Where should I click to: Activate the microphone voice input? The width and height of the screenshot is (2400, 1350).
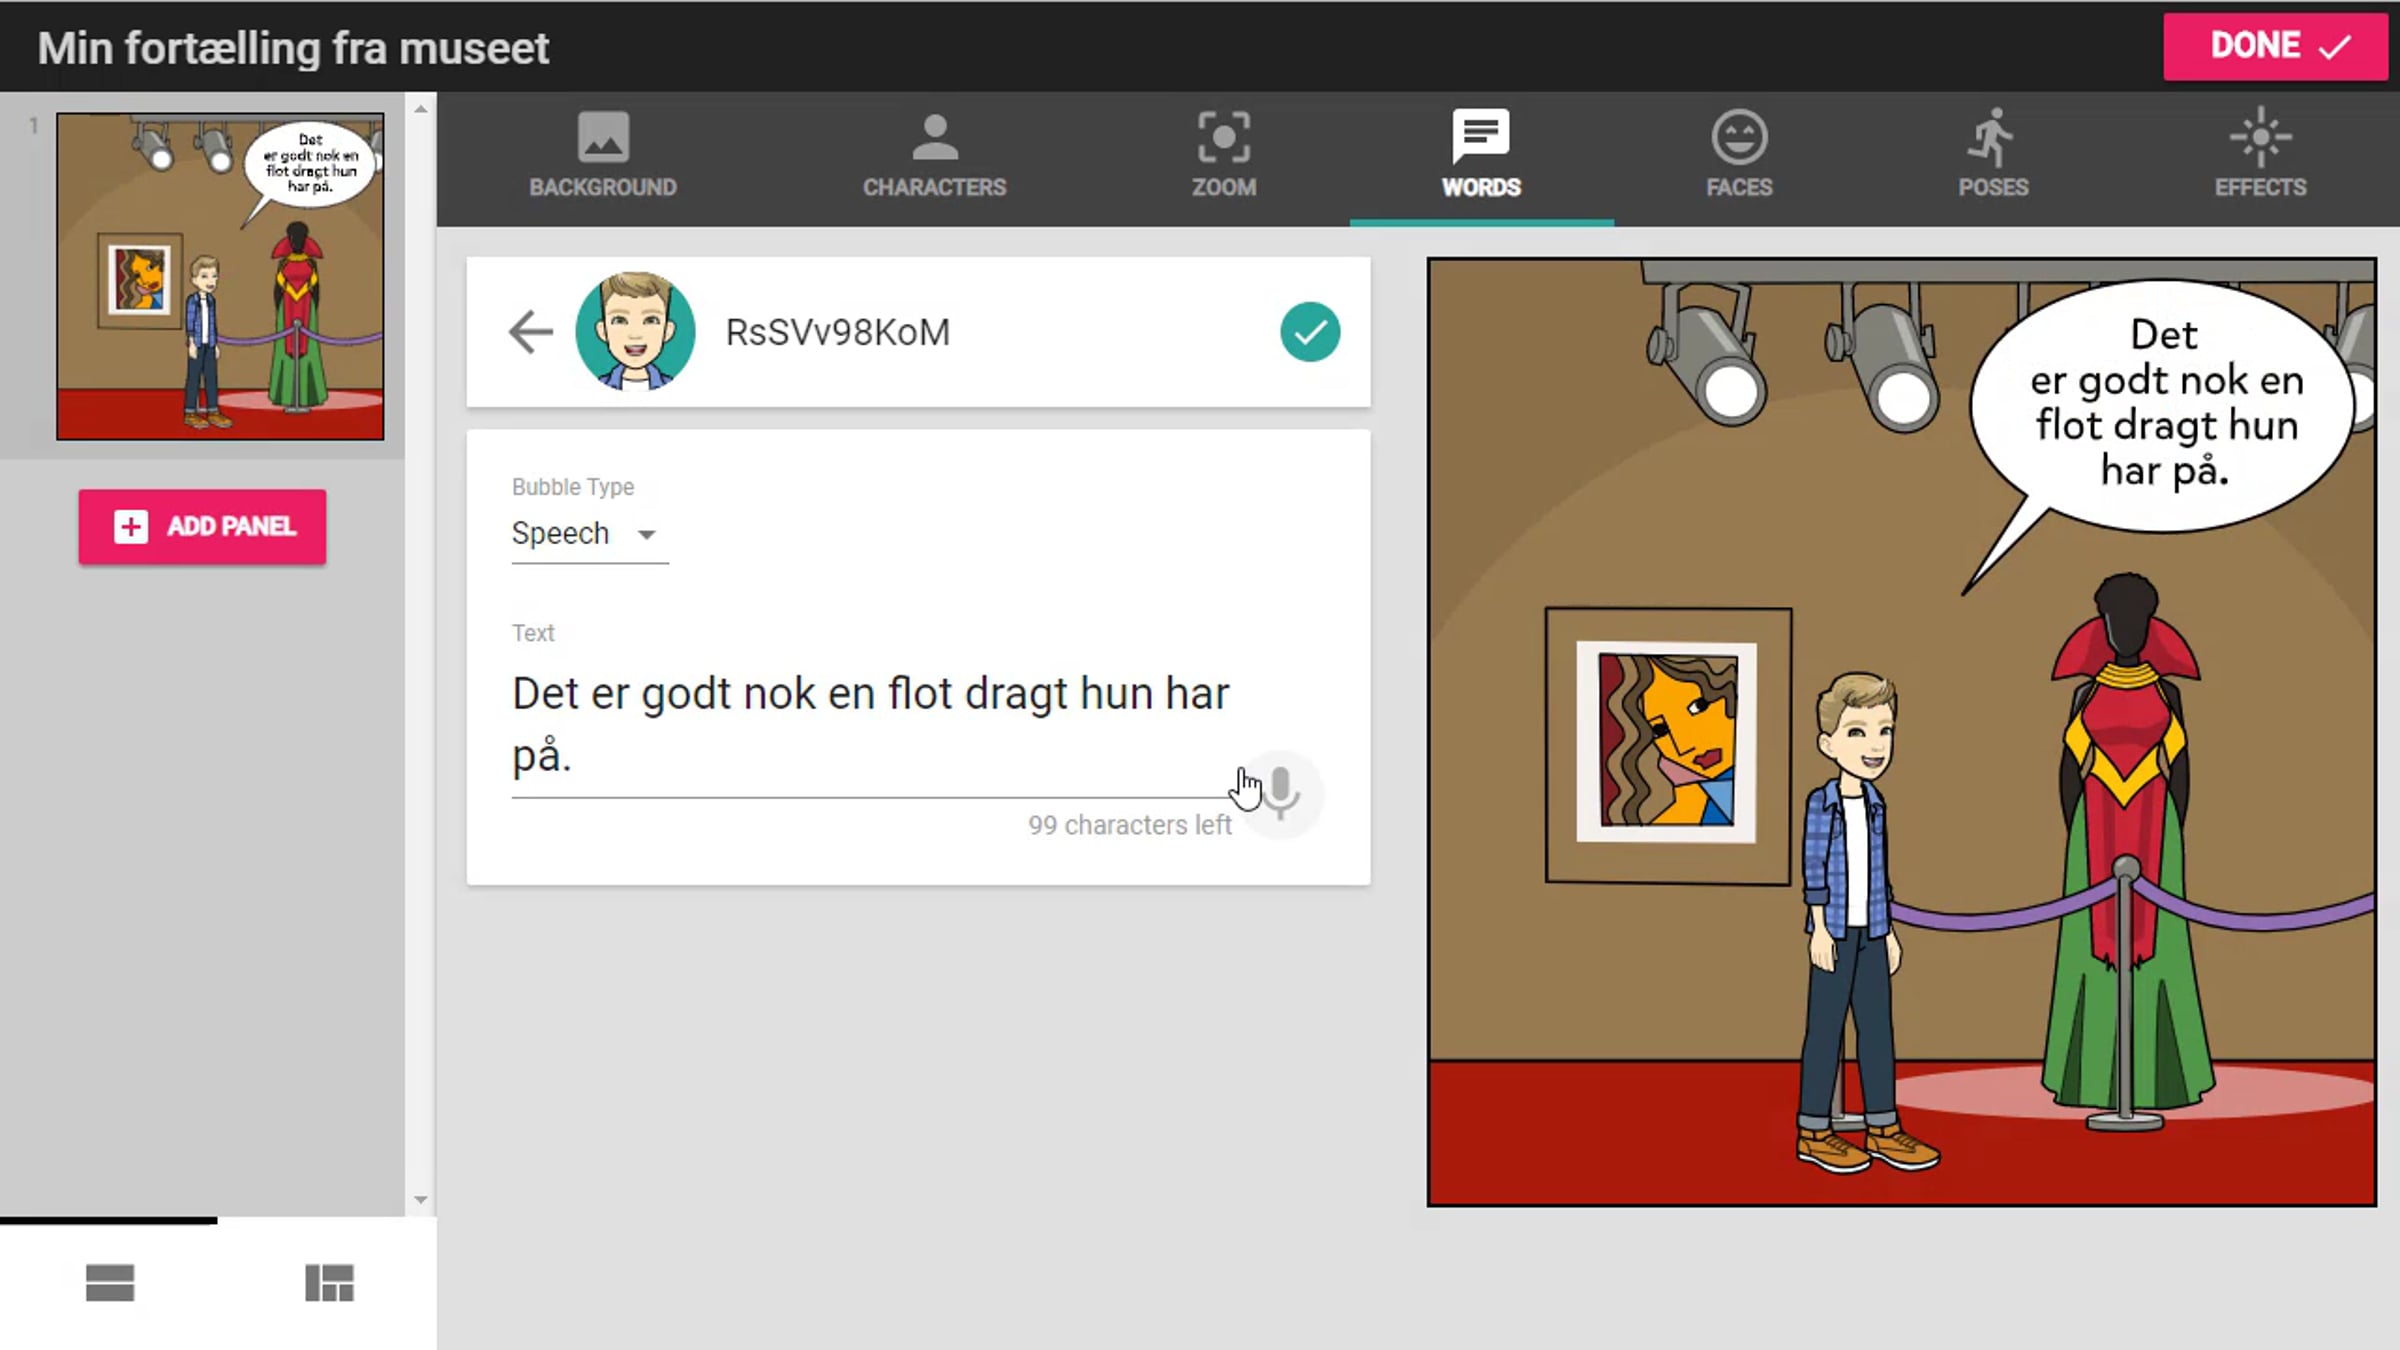click(1281, 793)
